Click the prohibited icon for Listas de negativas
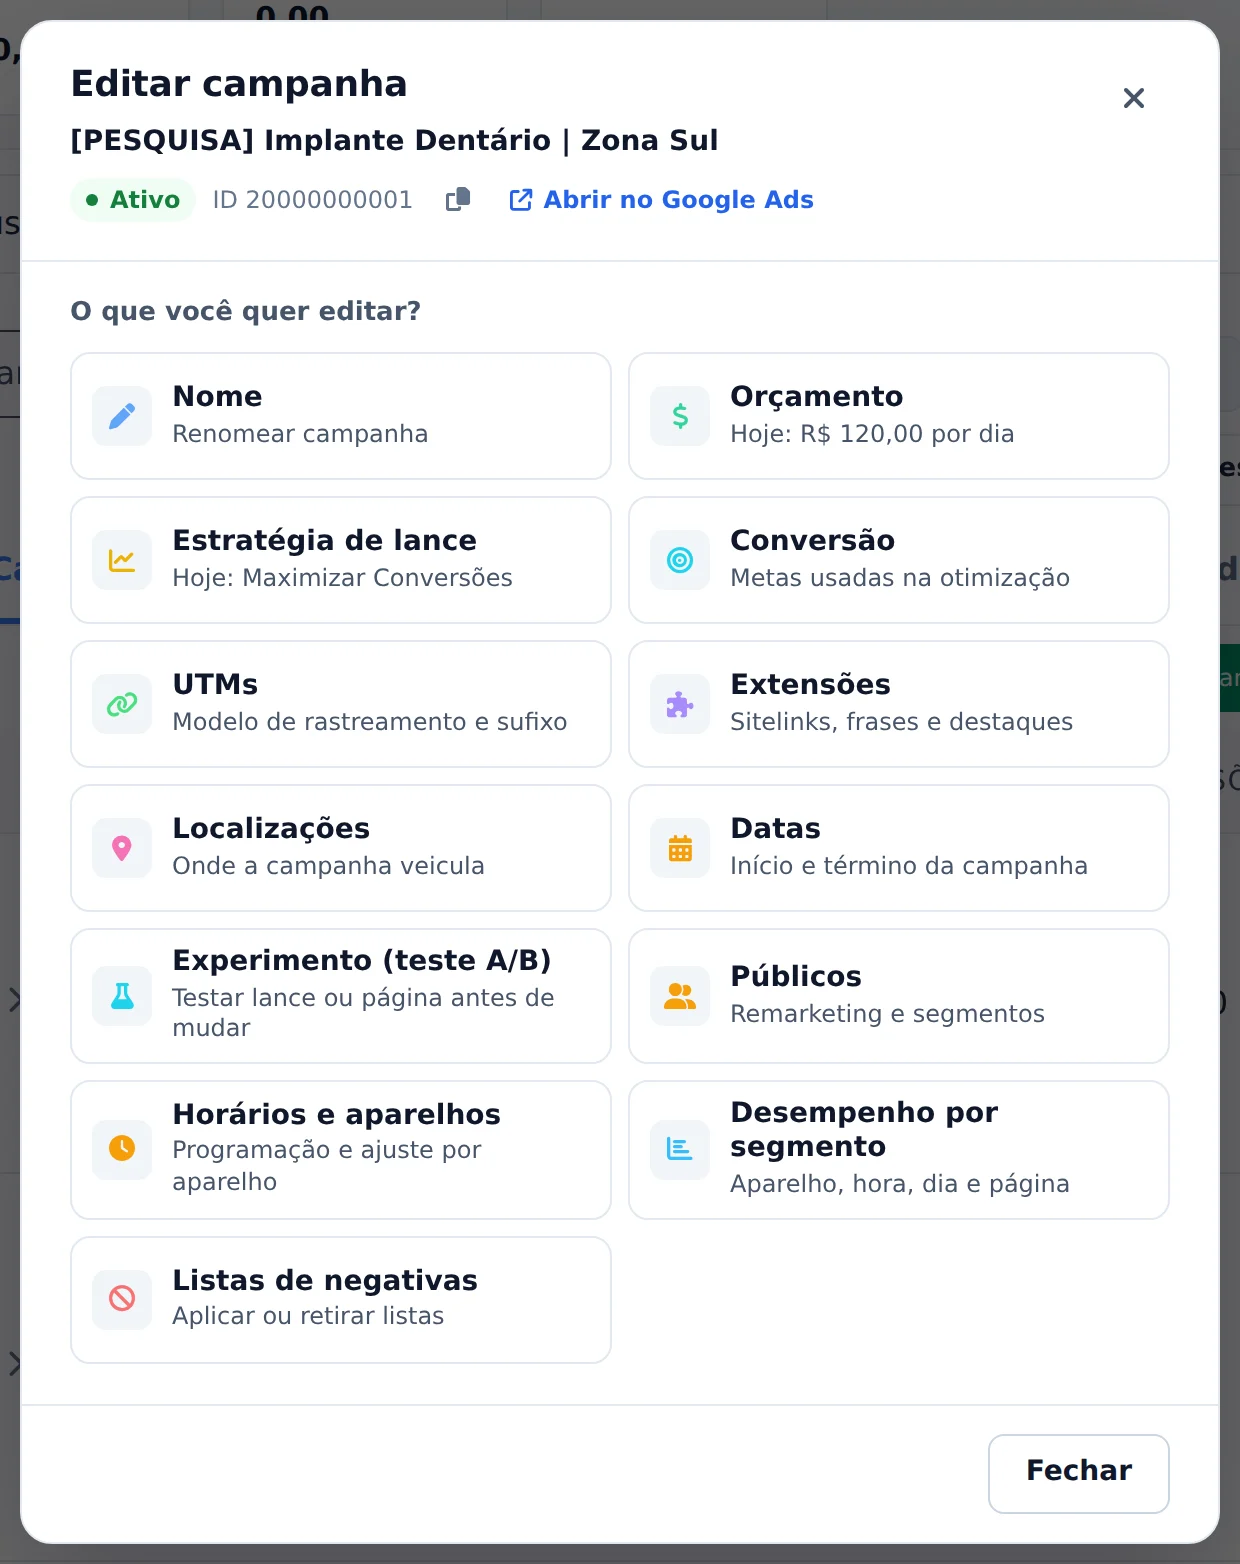Screen dimensions: 1240x1564 [x=122, y=1298]
